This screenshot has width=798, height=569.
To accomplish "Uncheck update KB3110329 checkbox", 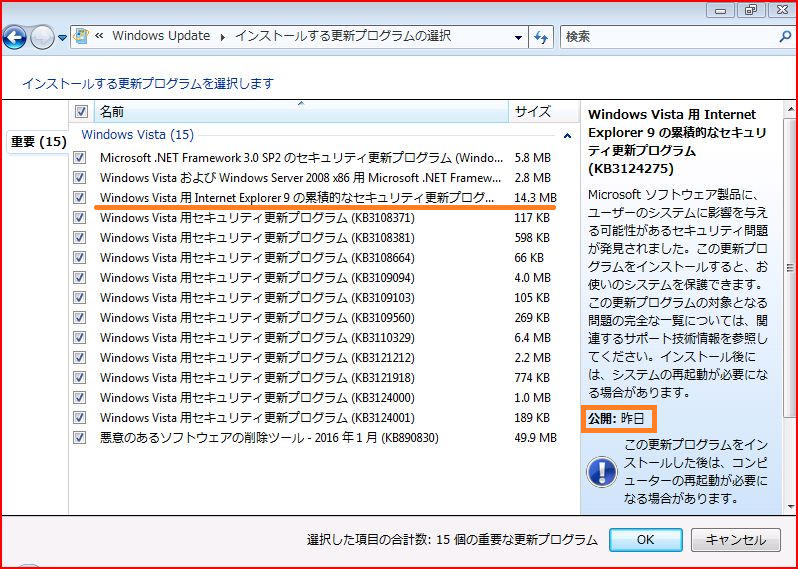I will point(79,337).
